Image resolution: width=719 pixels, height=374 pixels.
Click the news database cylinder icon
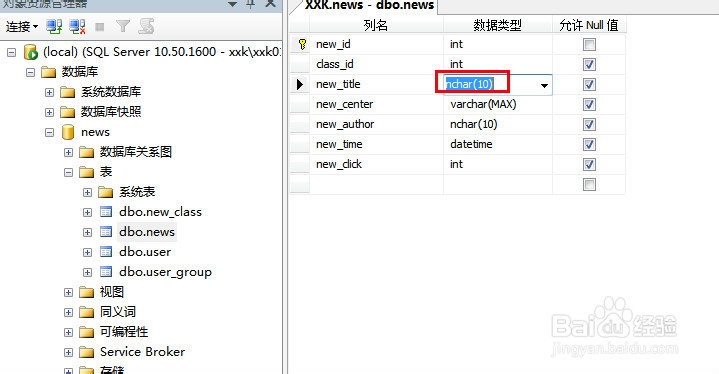[x=67, y=132]
